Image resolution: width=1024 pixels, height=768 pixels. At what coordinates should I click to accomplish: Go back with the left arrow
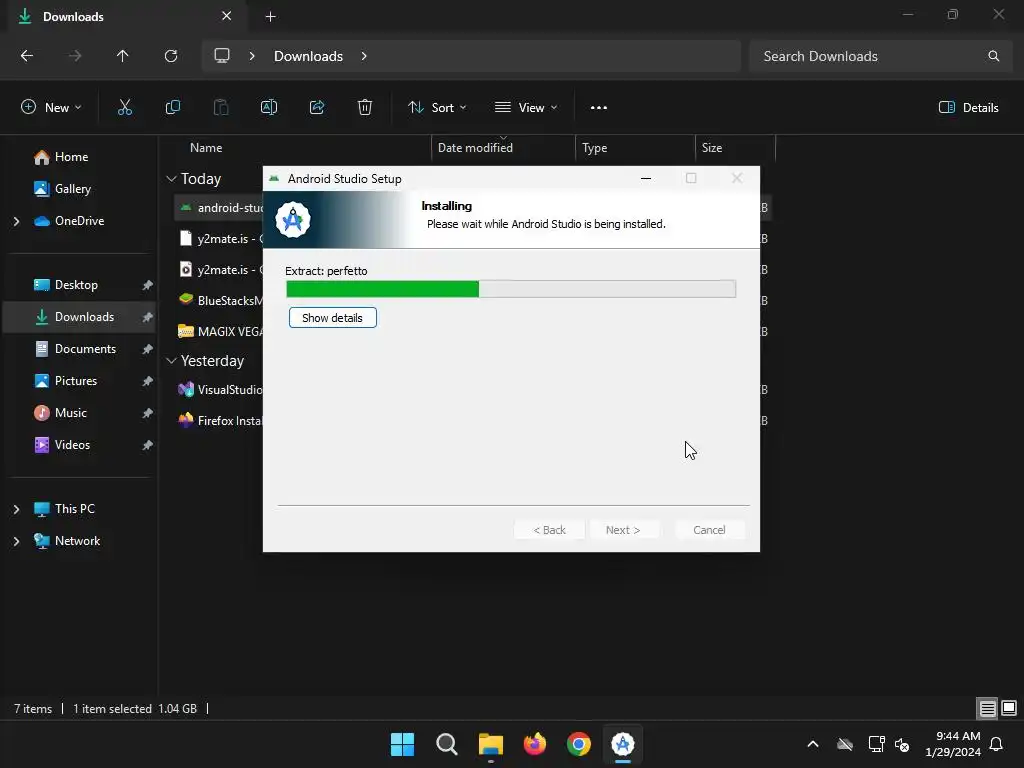[27, 56]
